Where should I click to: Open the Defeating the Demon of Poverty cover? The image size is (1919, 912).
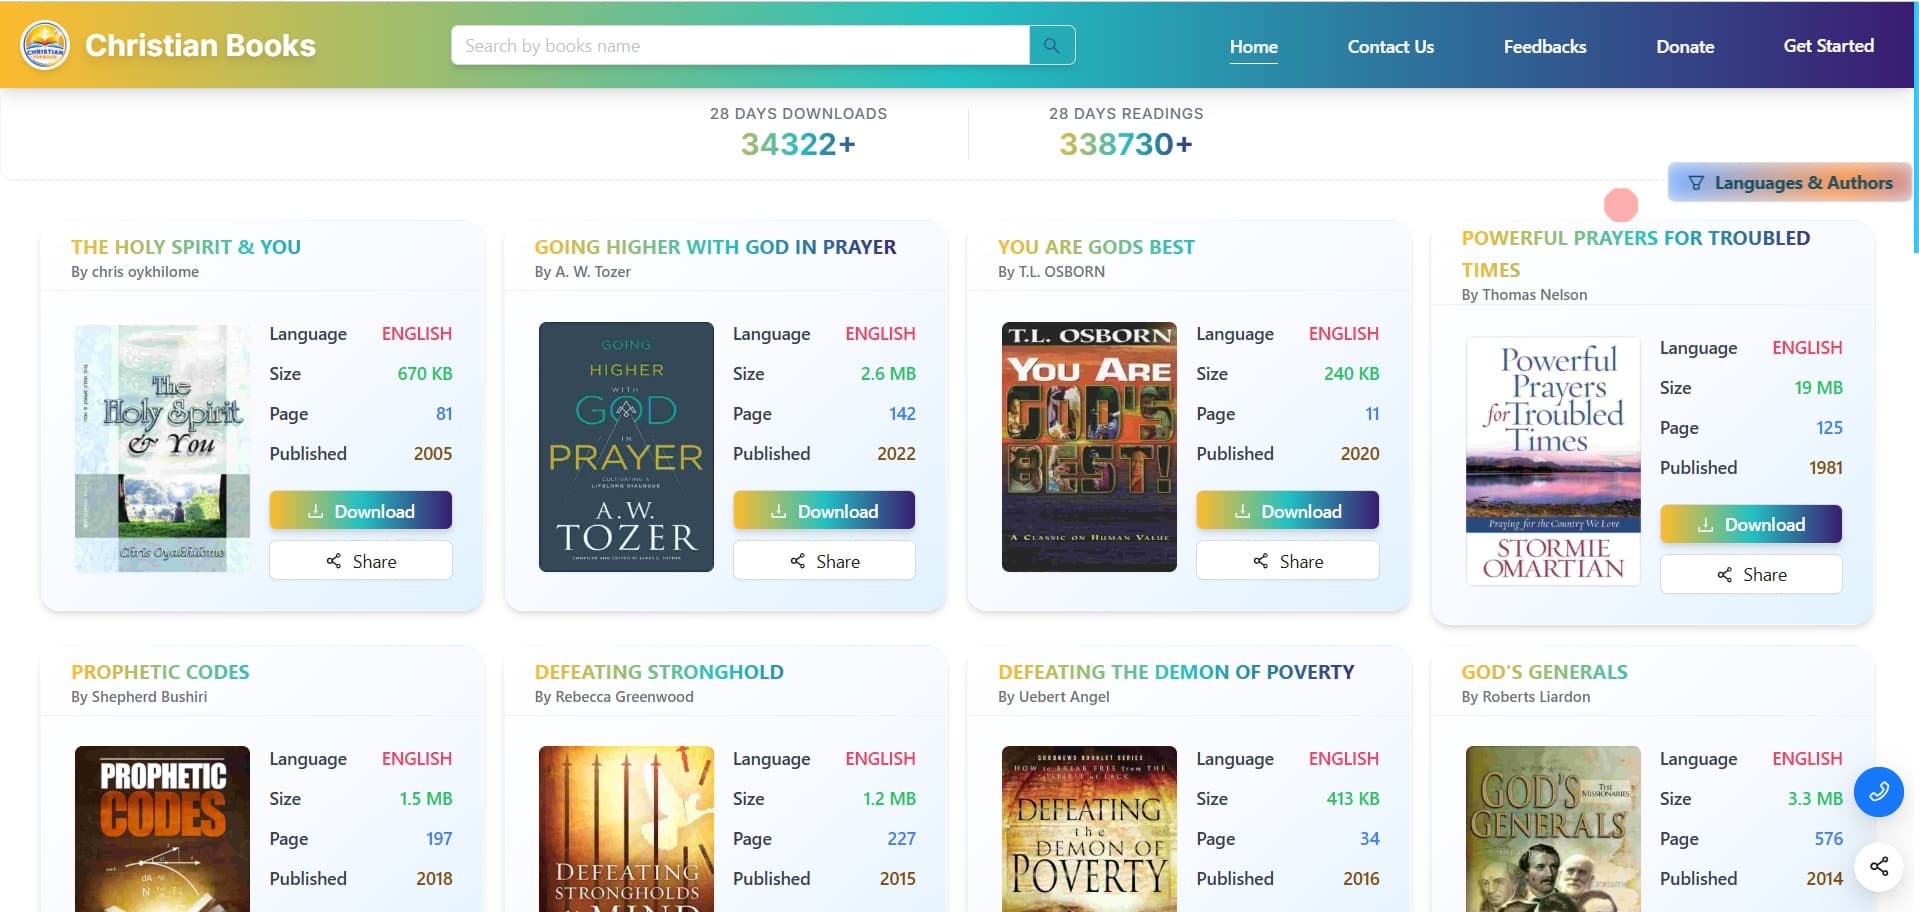coord(1089,829)
